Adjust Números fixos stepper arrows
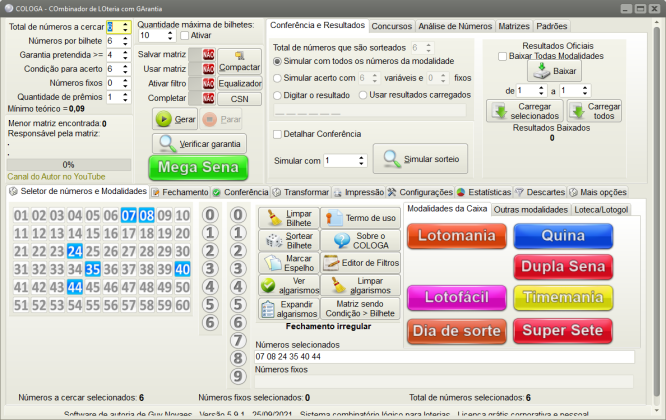Screen dimensions: 666x420 pos(125,83)
